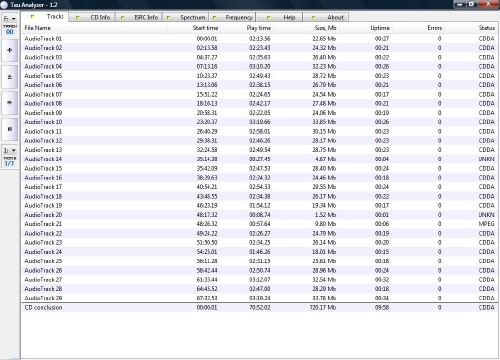This screenshot has height=360, width=500.
Task: Select the AudioTrack 26 file name
Action: click(x=43, y=270)
